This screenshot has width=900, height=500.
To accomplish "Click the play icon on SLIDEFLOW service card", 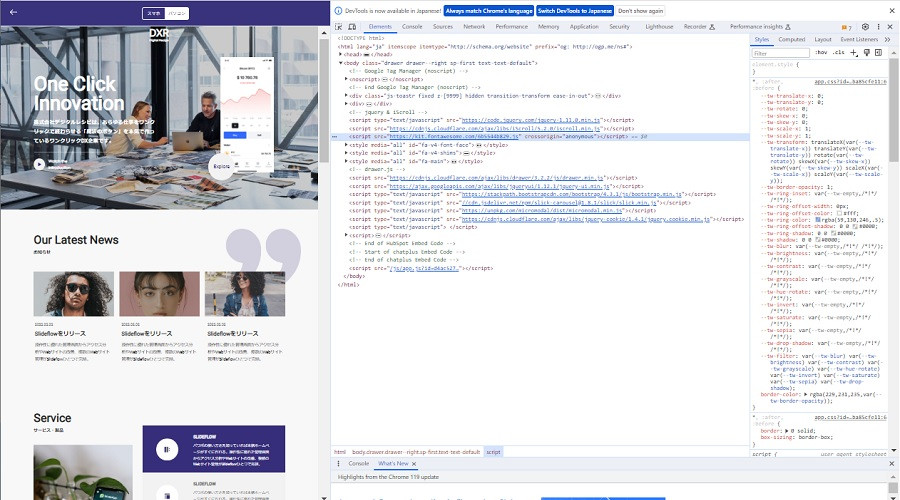I will pyautogui.click(x=167, y=449).
